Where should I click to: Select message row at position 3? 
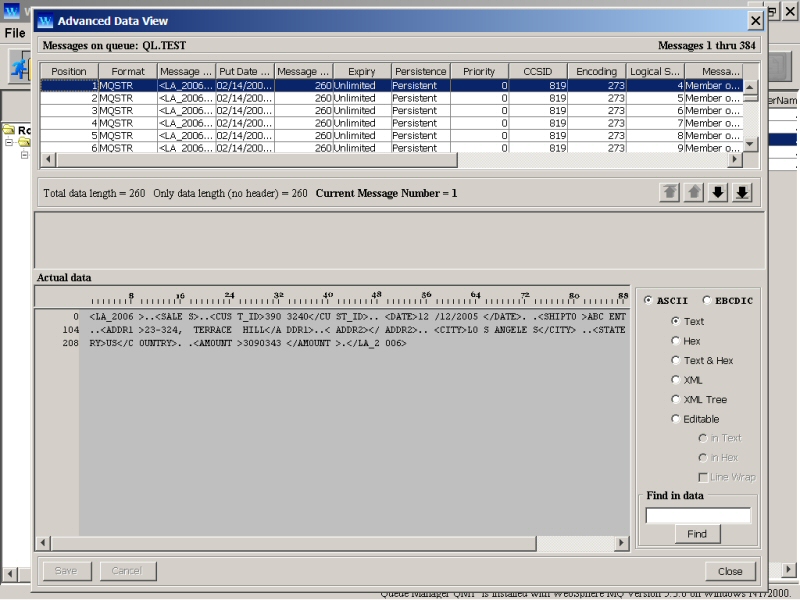pyautogui.click(x=391, y=111)
